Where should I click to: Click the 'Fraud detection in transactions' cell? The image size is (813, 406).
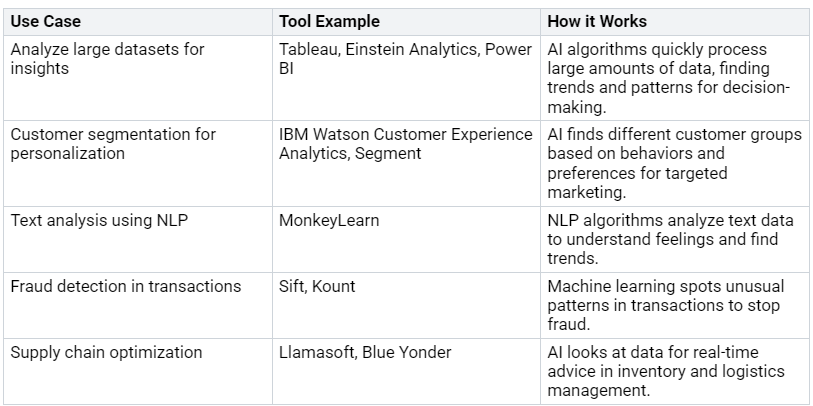[x=126, y=286]
